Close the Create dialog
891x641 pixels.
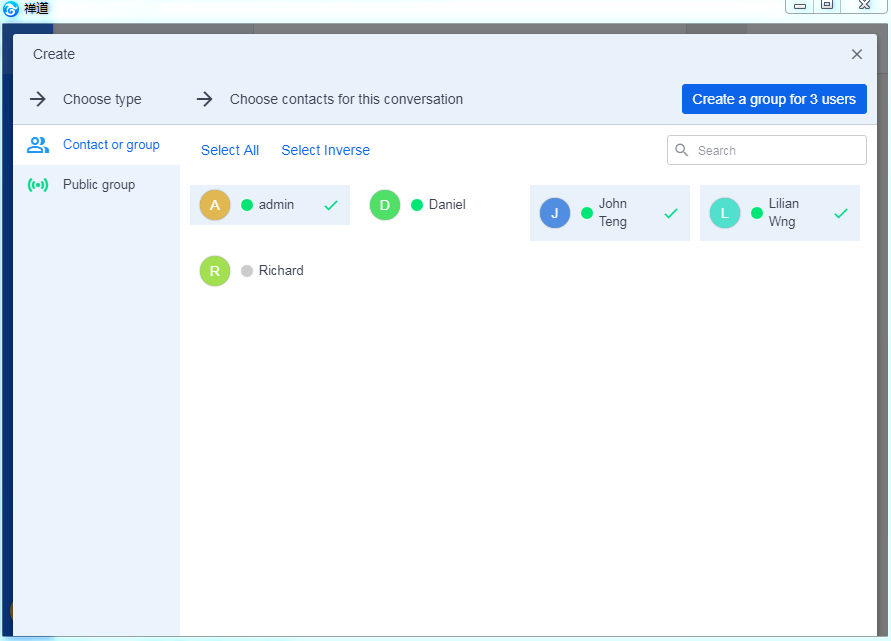tap(857, 55)
